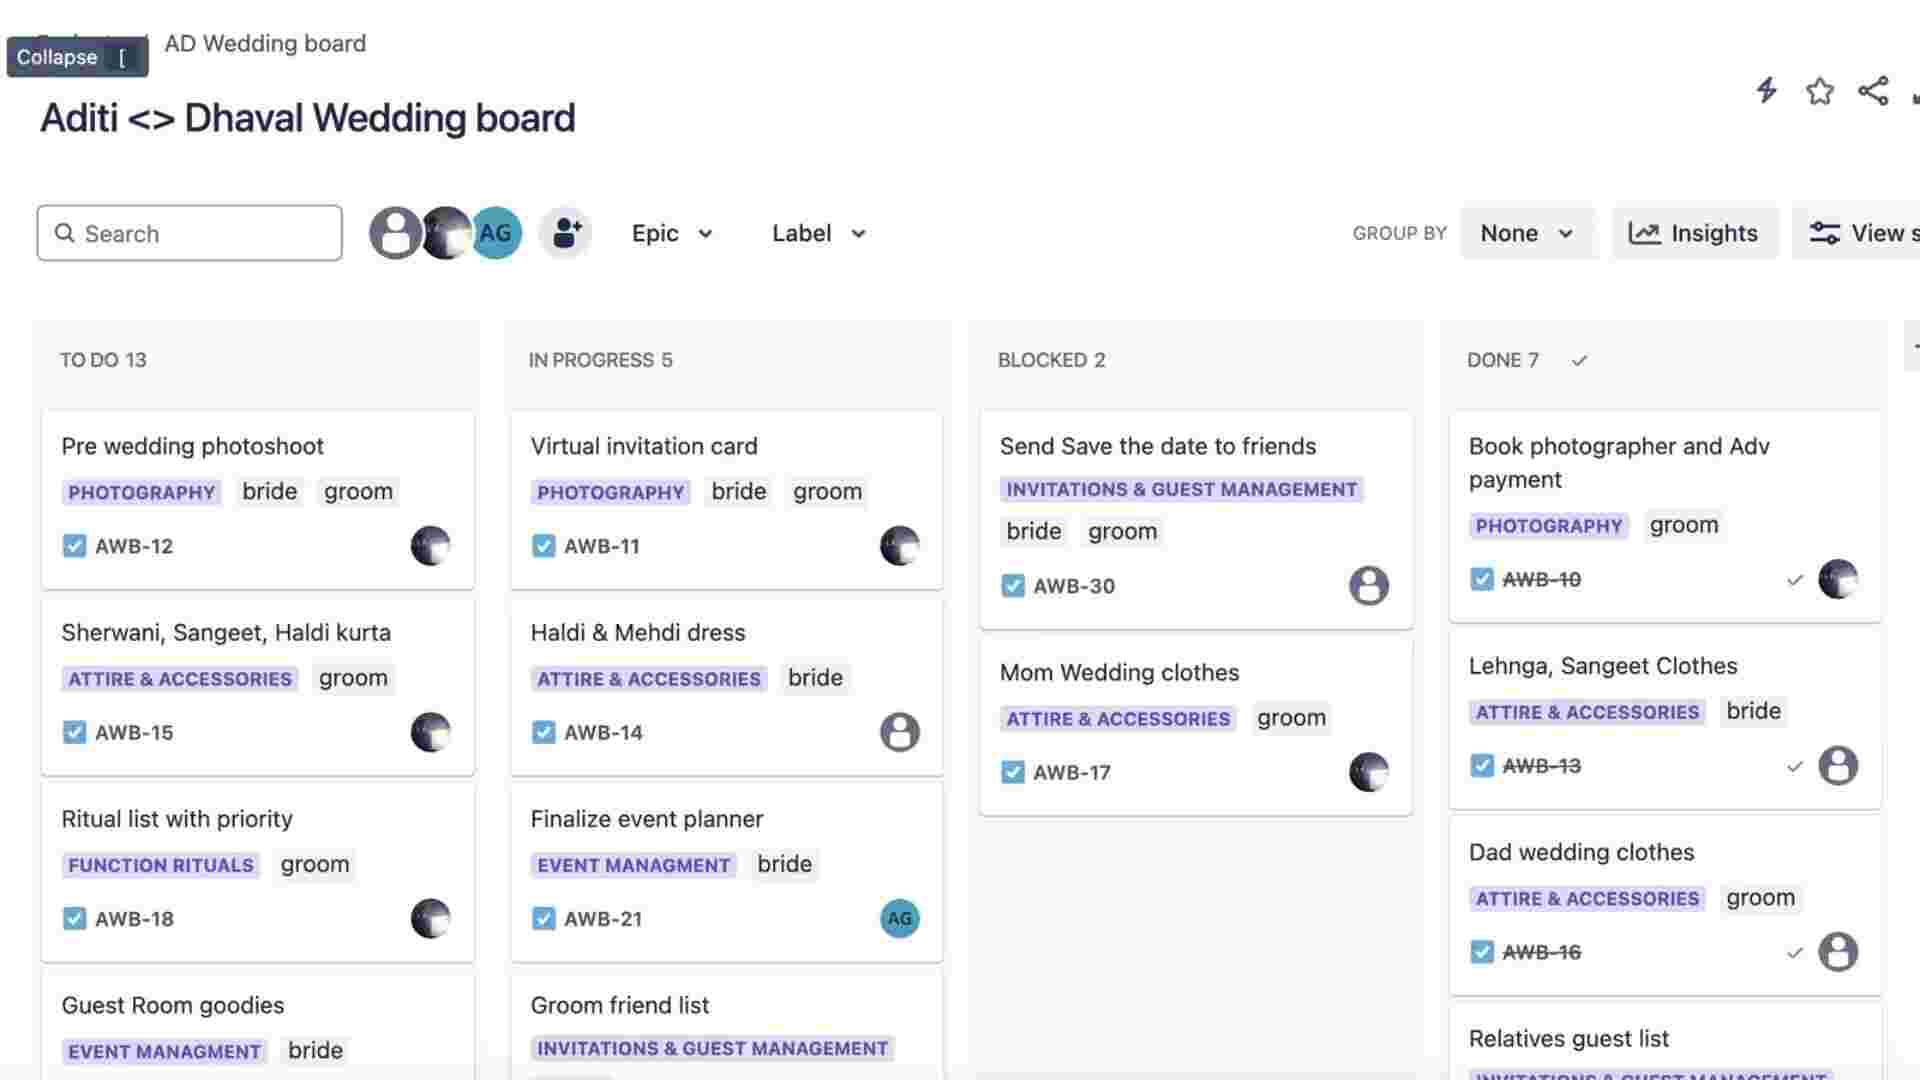The height and width of the screenshot is (1080, 1920).
Task: Filter by AG avatar in header
Action: [496, 233]
